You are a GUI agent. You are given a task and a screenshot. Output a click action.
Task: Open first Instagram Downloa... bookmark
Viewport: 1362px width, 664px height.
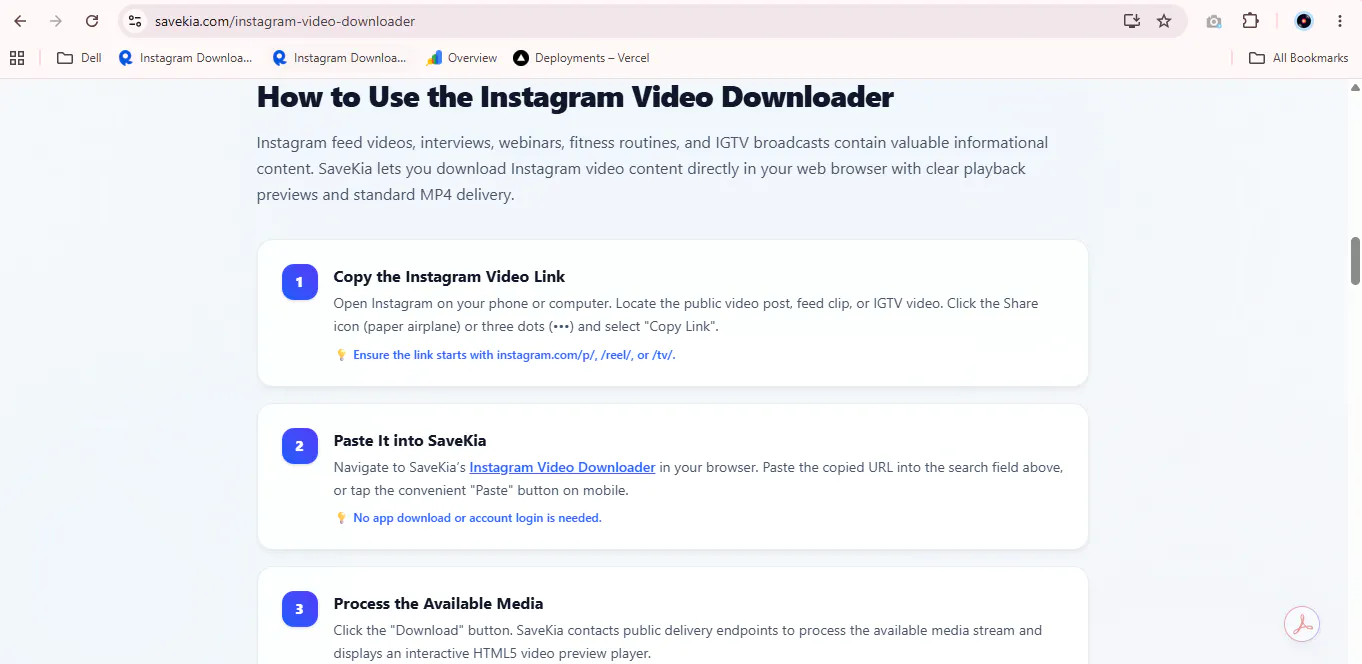(x=185, y=58)
